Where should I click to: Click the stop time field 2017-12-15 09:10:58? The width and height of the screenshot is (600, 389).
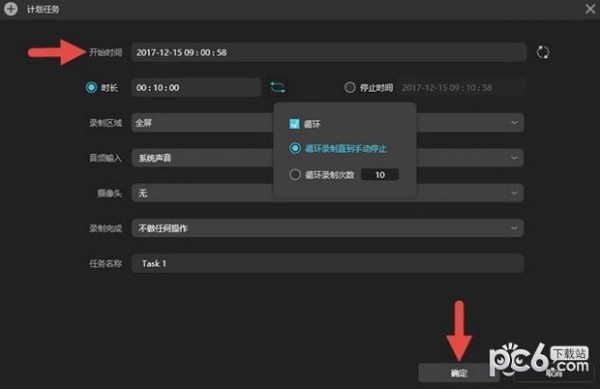click(x=462, y=88)
